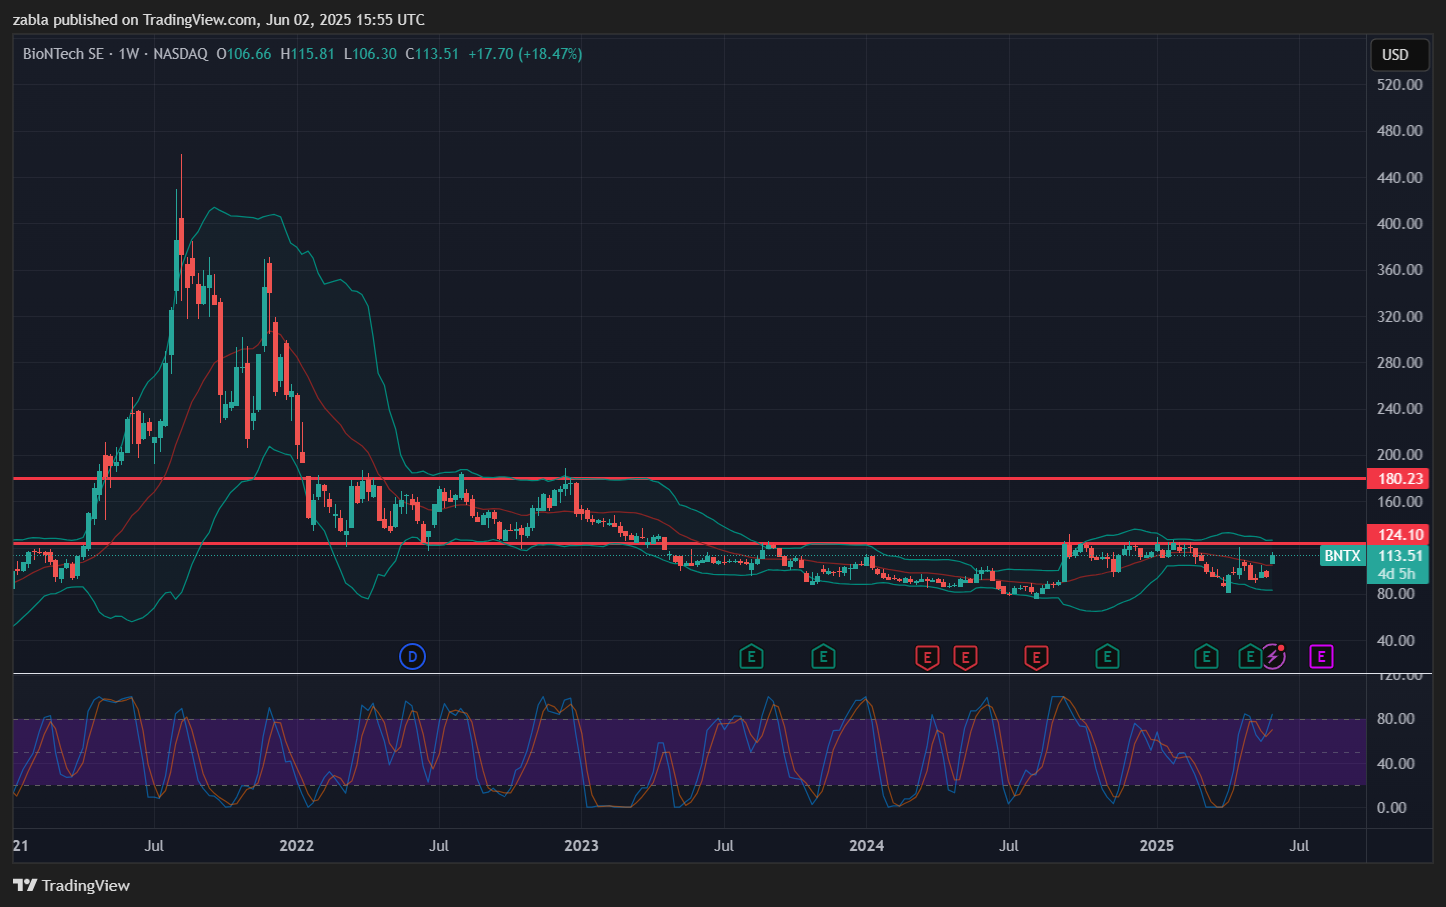1446x907 pixels.
Task: Click red E earnings marker under Jul 2024
Action: 1036,657
